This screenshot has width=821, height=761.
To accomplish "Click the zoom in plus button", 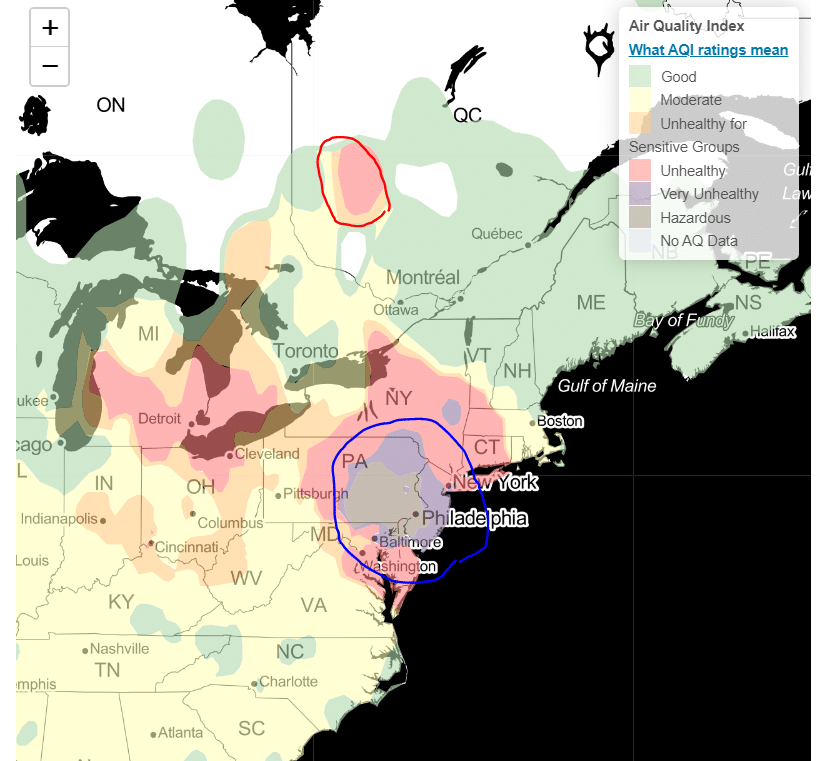I will point(50,28).
